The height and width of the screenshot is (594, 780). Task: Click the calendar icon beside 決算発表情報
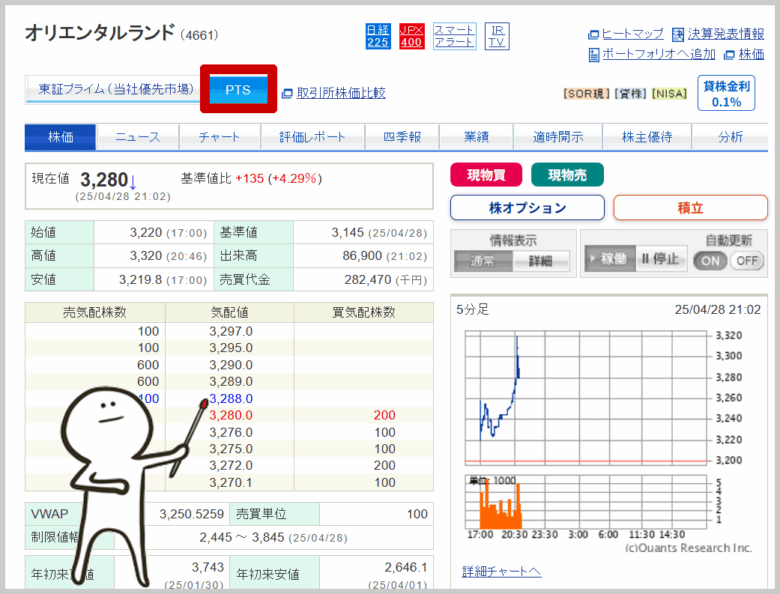(678, 34)
